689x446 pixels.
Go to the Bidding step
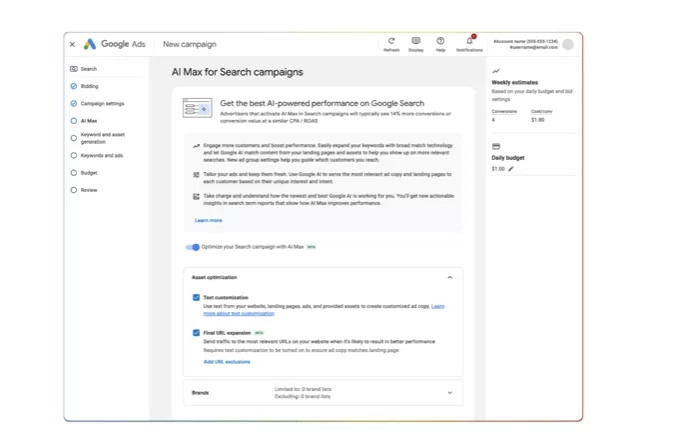90,86
